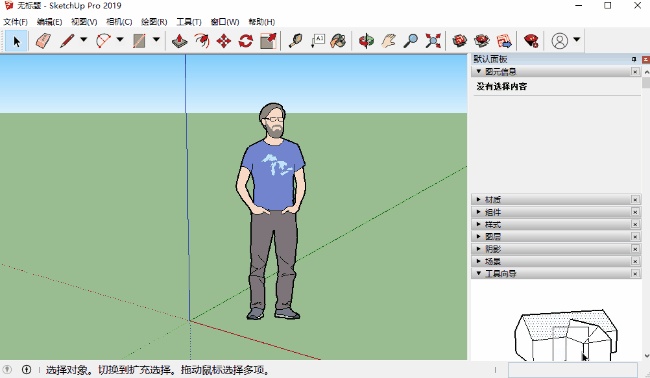Open the Extension Manager
The width and height of the screenshot is (650, 378).
531,41
